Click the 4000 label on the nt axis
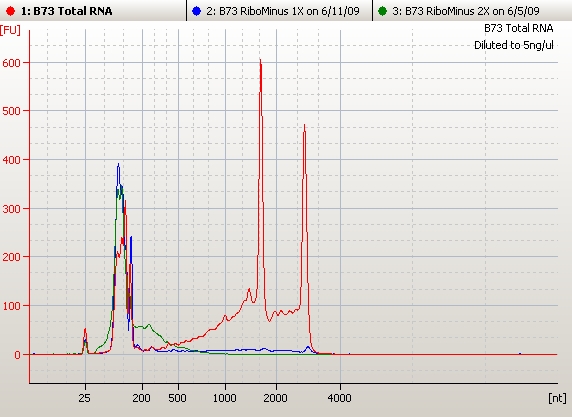 340,398
